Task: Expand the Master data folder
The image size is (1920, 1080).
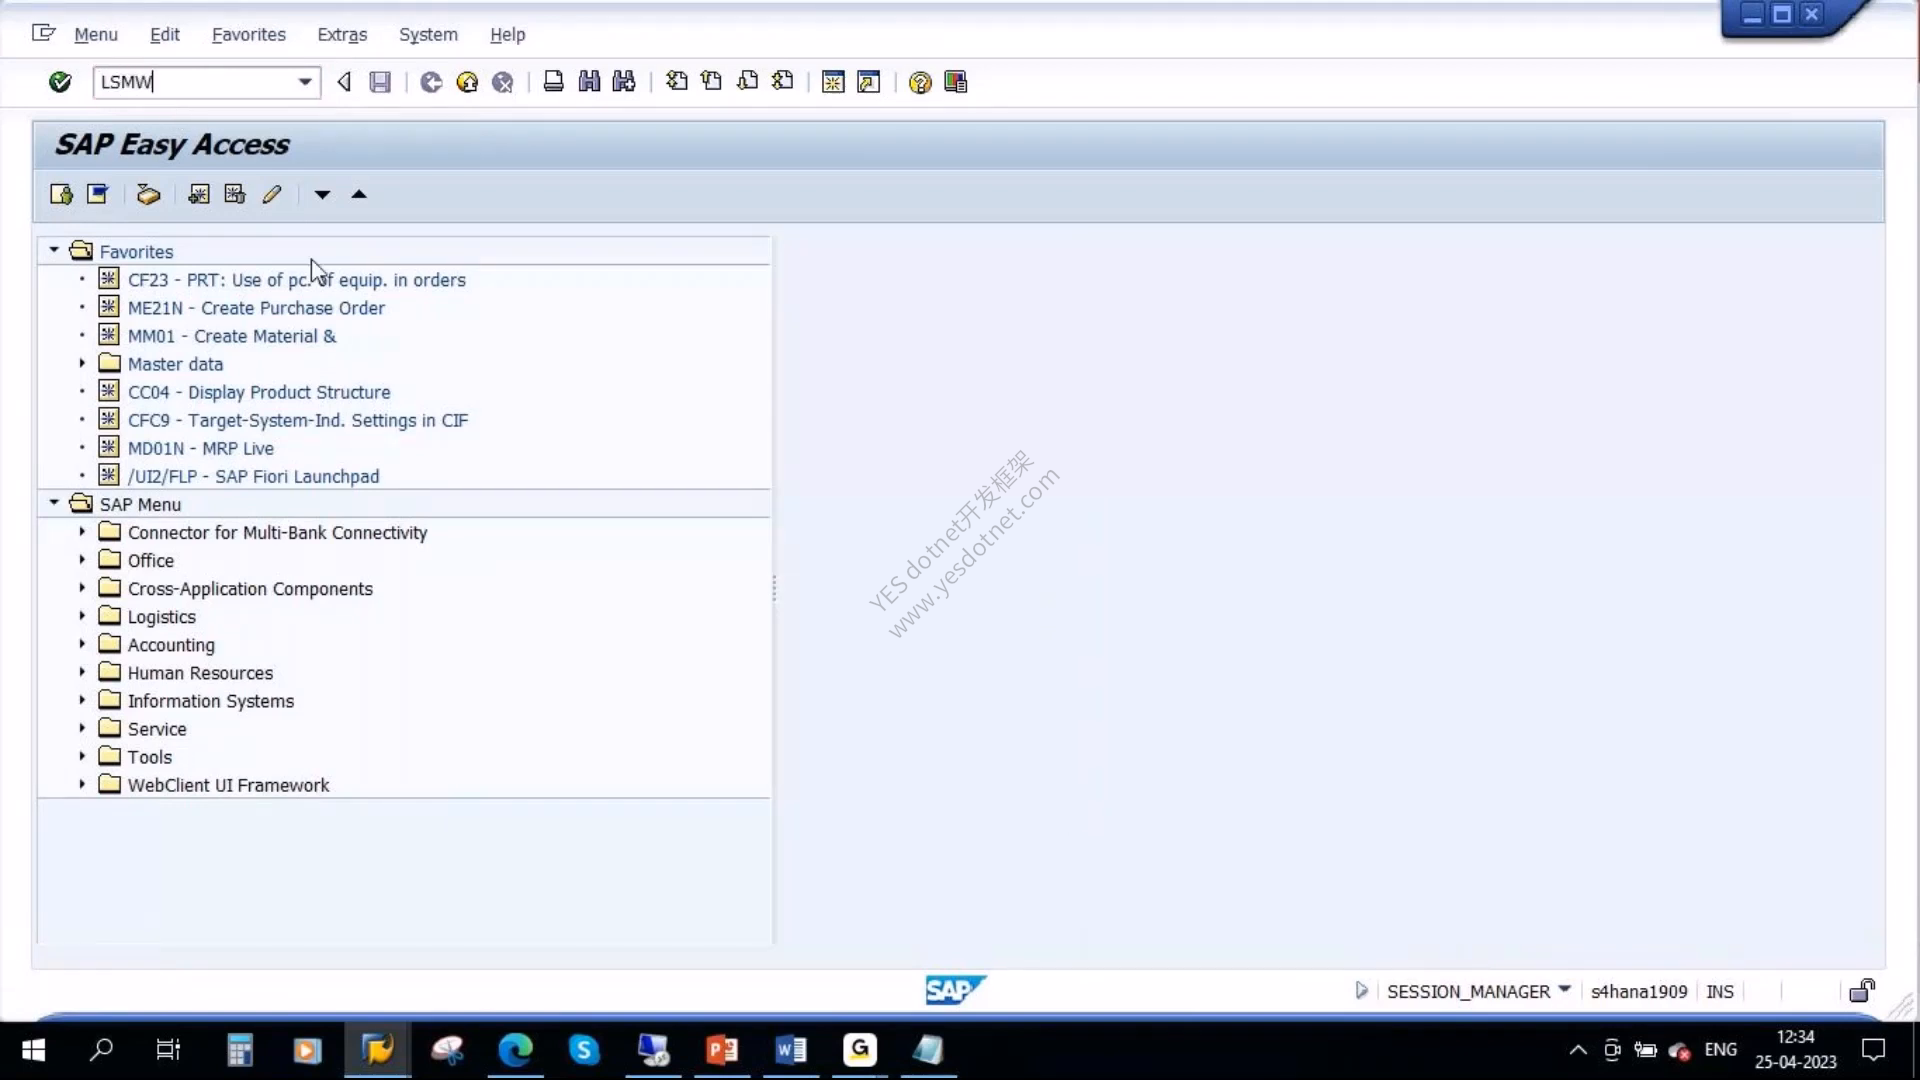Action: click(x=82, y=363)
